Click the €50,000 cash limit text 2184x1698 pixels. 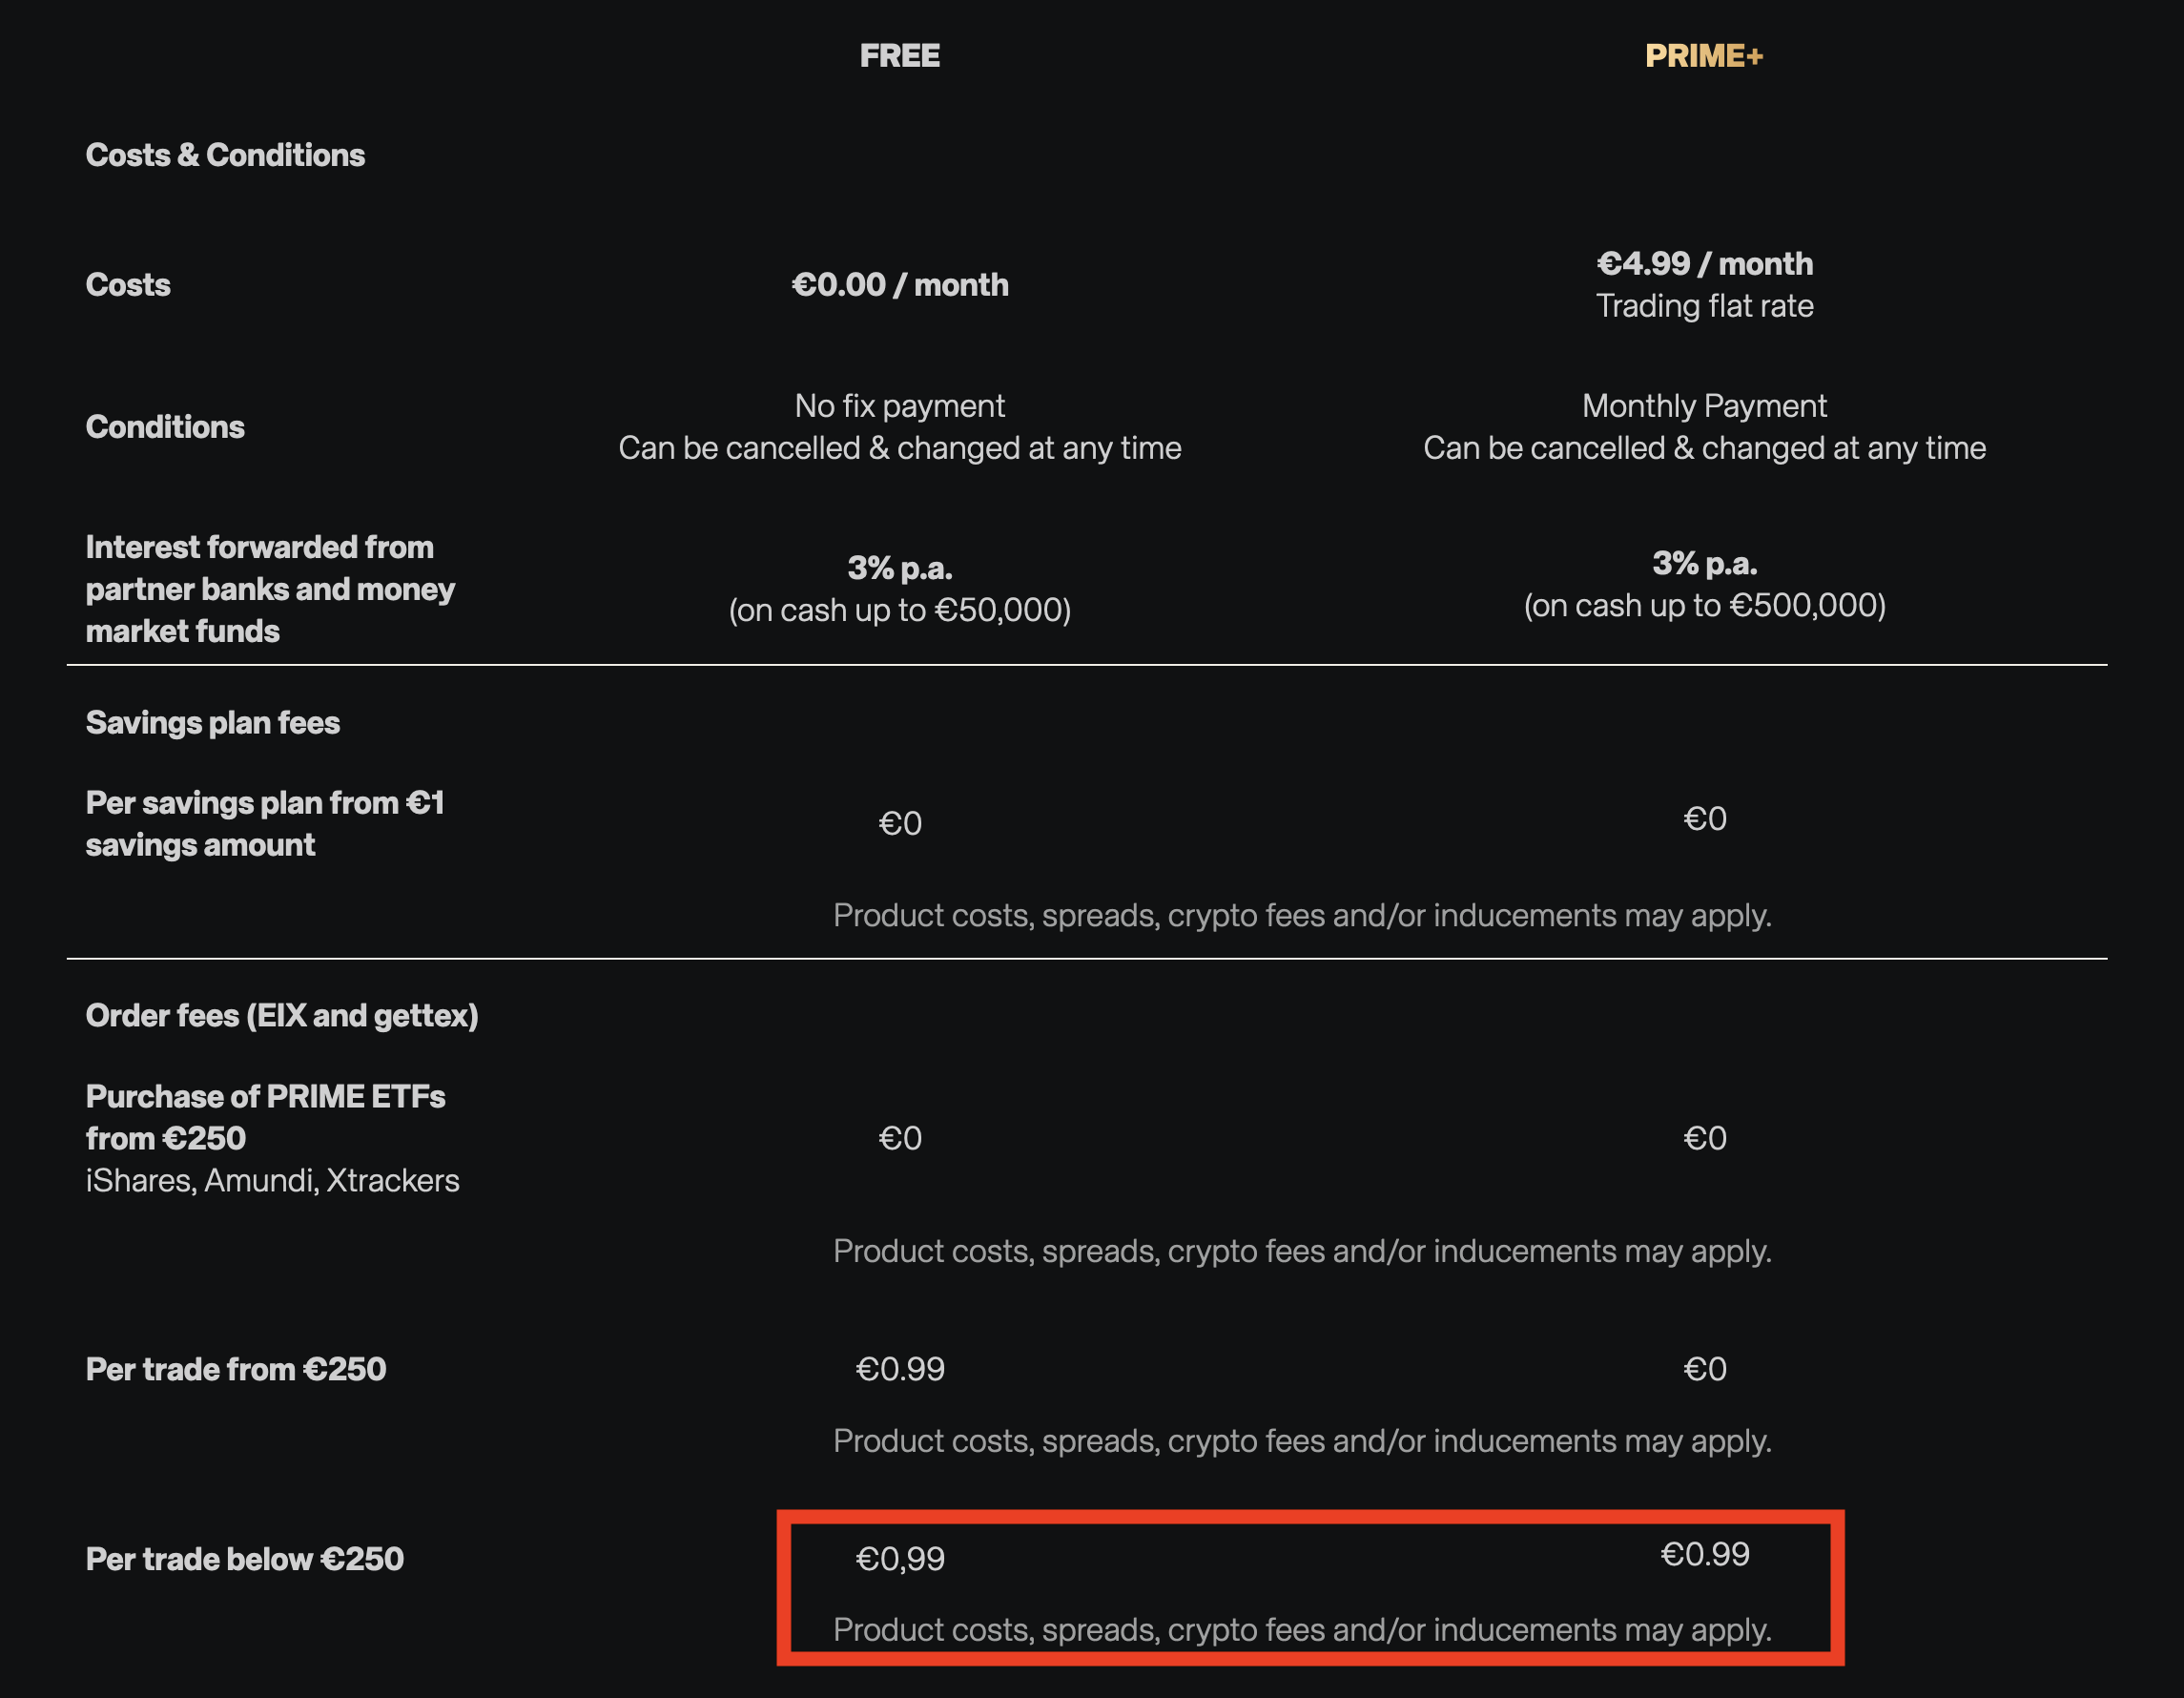[x=899, y=610]
